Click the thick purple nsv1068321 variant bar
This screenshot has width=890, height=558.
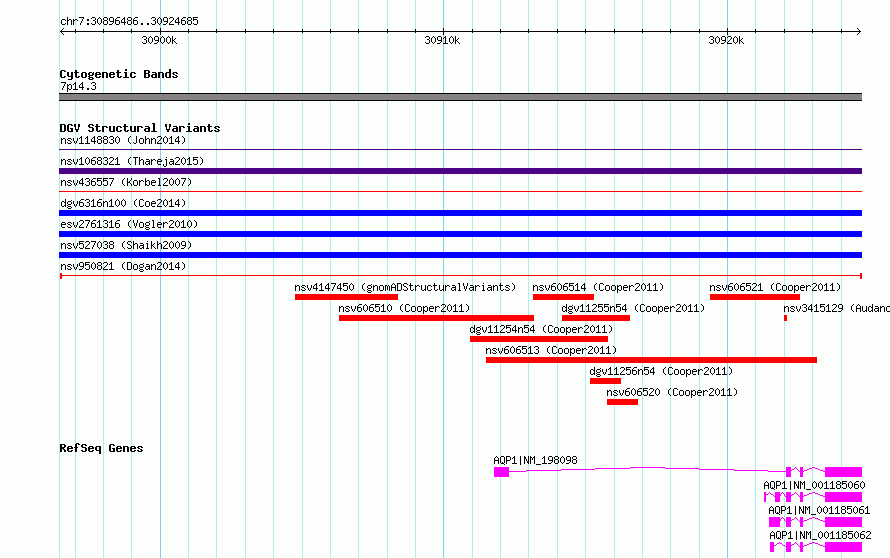click(x=460, y=171)
